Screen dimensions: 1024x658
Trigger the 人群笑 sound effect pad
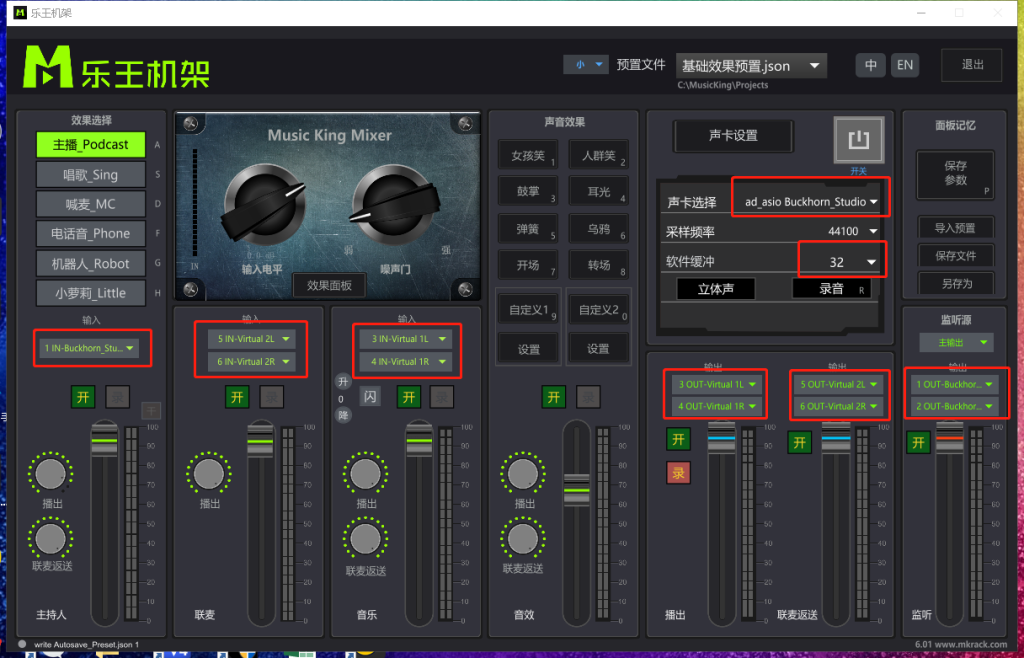tap(598, 155)
